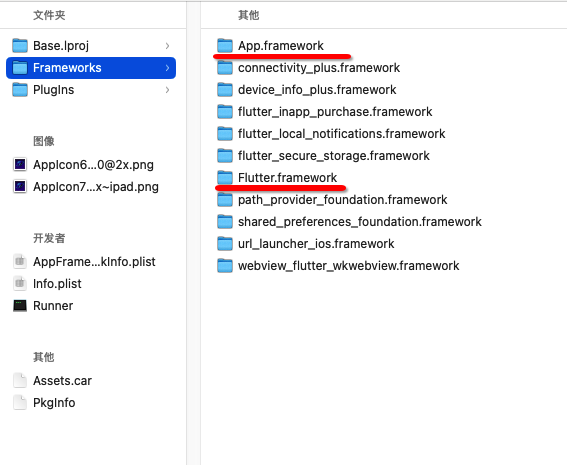Expand the Base.lproj folder chevron
The height and width of the screenshot is (465, 567).
[x=167, y=46]
